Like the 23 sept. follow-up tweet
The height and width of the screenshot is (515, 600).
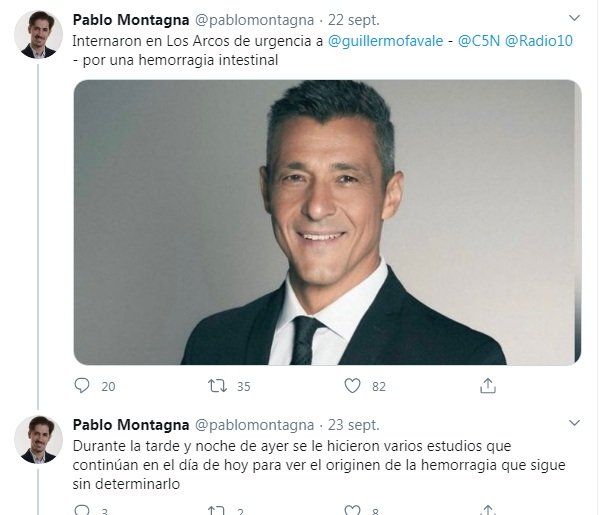pyautogui.click(x=352, y=510)
